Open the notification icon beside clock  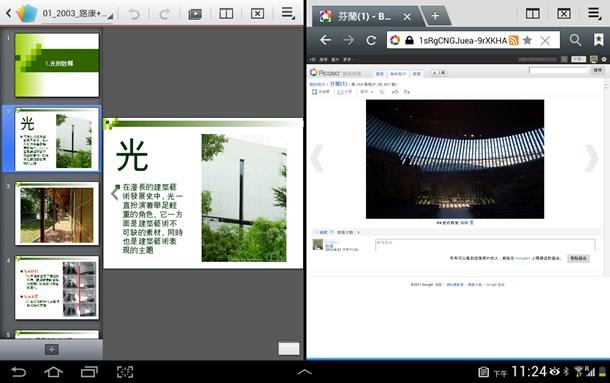(x=483, y=372)
